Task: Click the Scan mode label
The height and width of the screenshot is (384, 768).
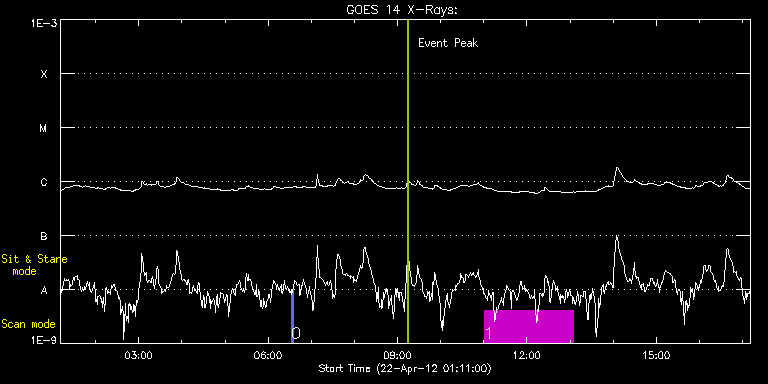Action: [28, 324]
